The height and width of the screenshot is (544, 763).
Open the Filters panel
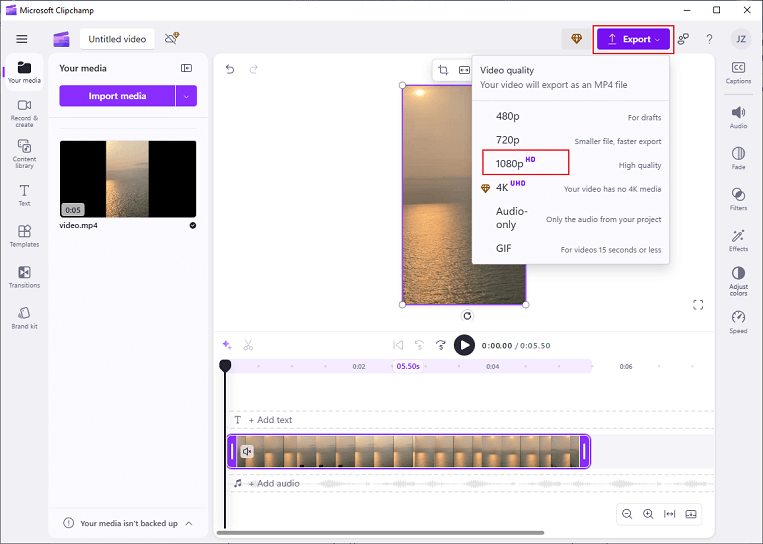(738, 199)
